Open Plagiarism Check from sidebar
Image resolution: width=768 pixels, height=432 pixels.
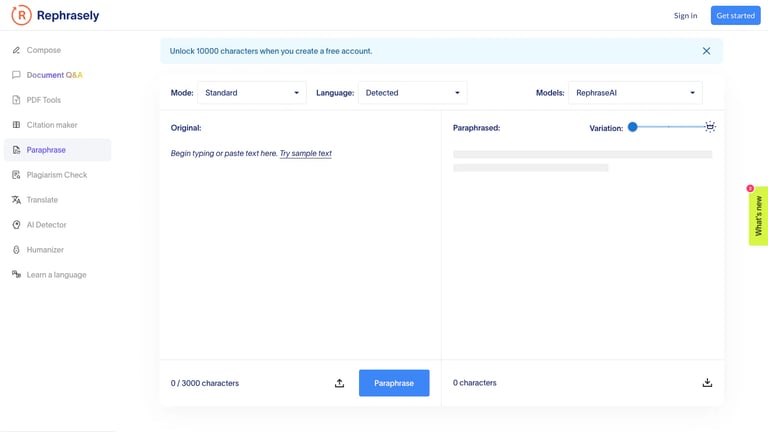pos(57,175)
